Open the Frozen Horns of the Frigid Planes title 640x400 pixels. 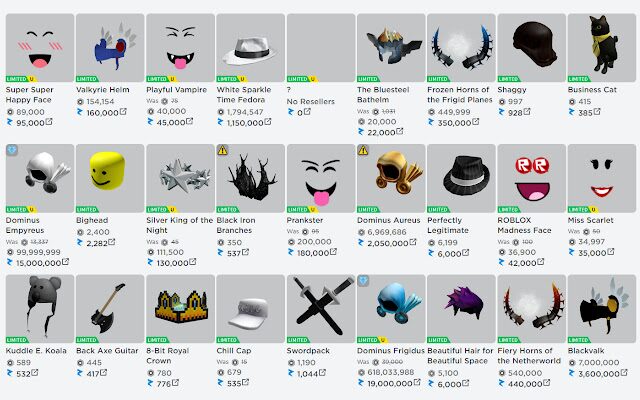point(460,94)
